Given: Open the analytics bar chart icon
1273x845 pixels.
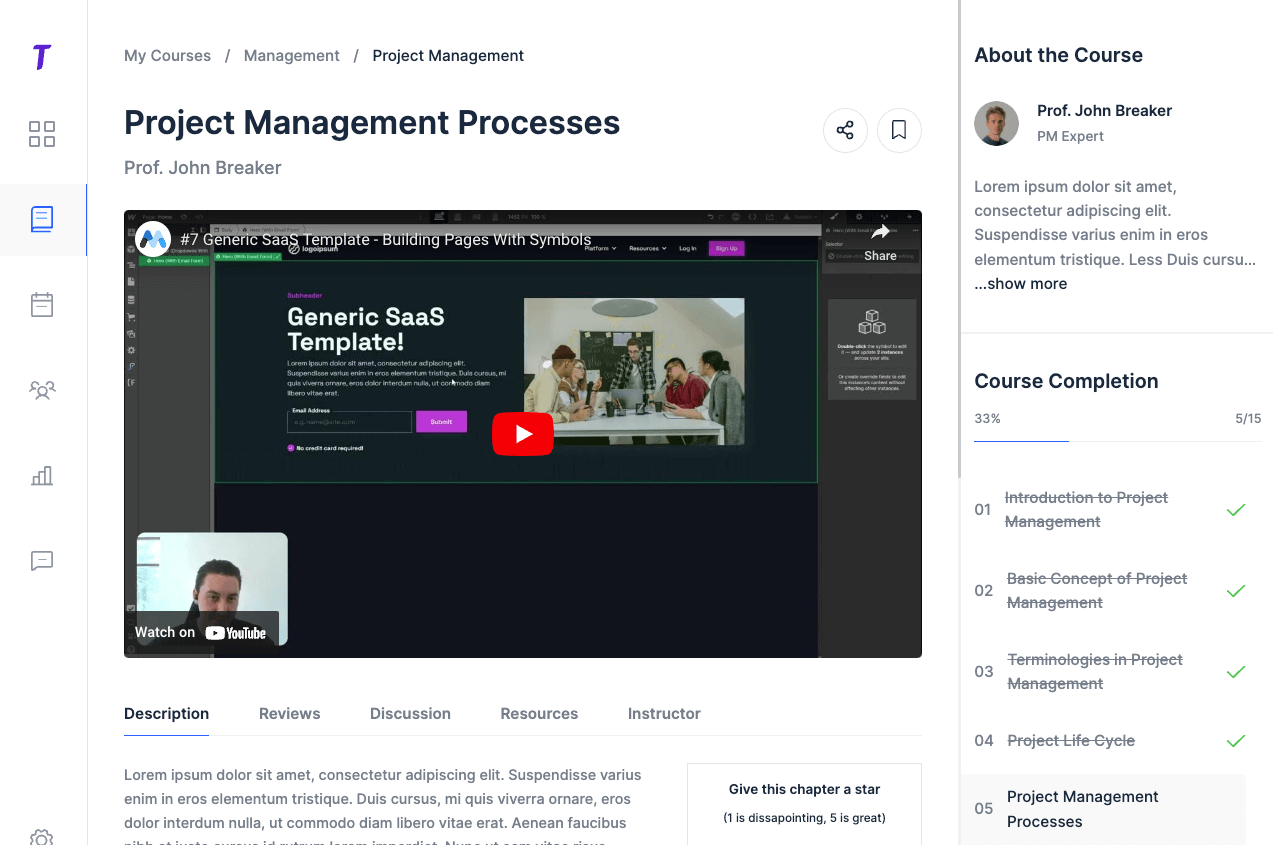Looking at the screenshot, I should (42, 476).
